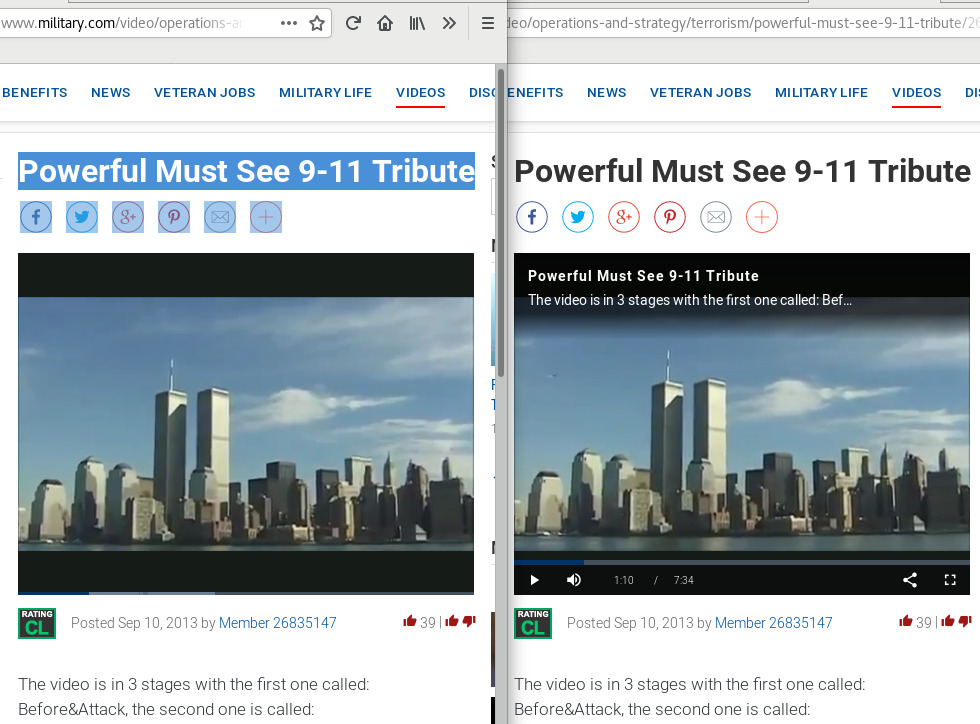Open NEWS in right window nav
This screenshot has height=724, width=980.
(x=606, y=93)
